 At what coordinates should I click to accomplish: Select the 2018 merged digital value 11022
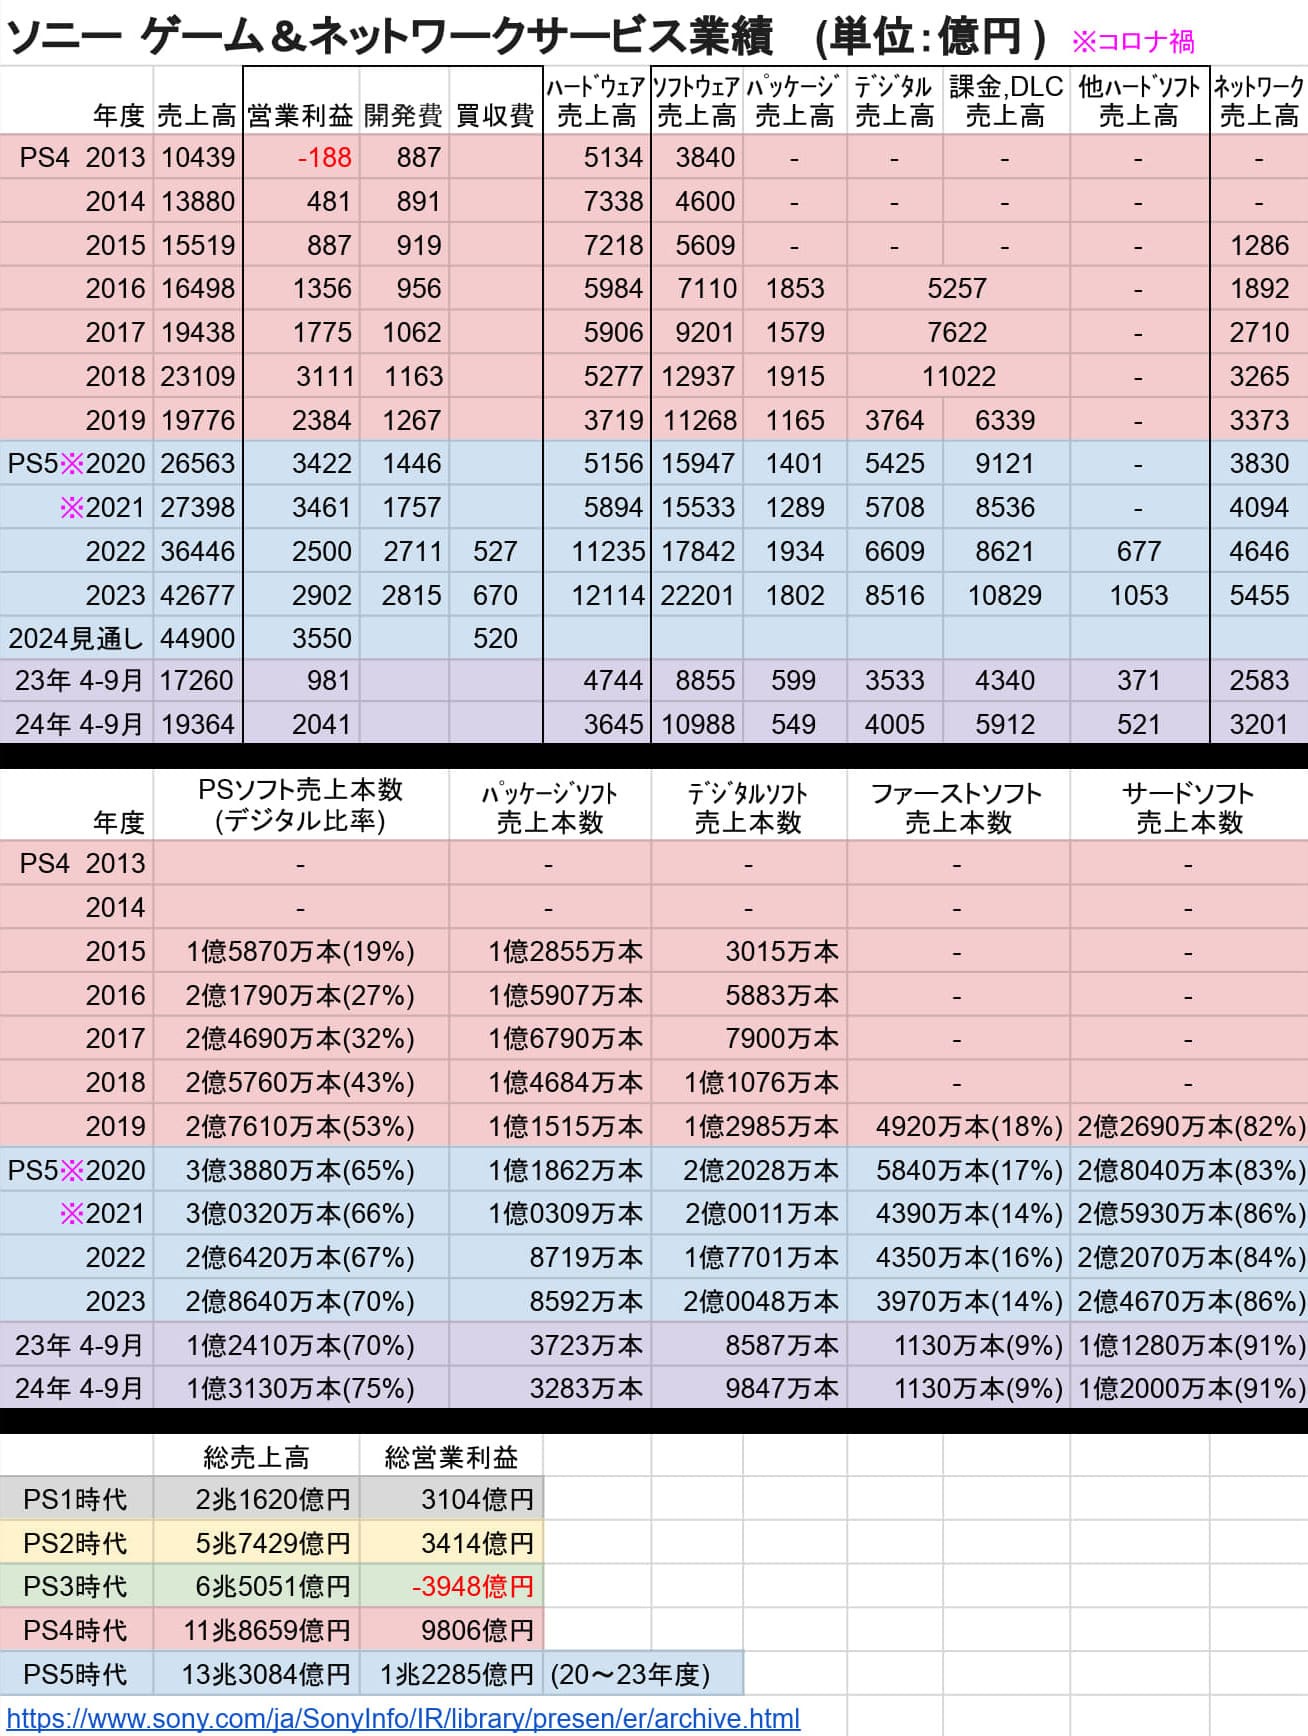click(x=958, y=377)
